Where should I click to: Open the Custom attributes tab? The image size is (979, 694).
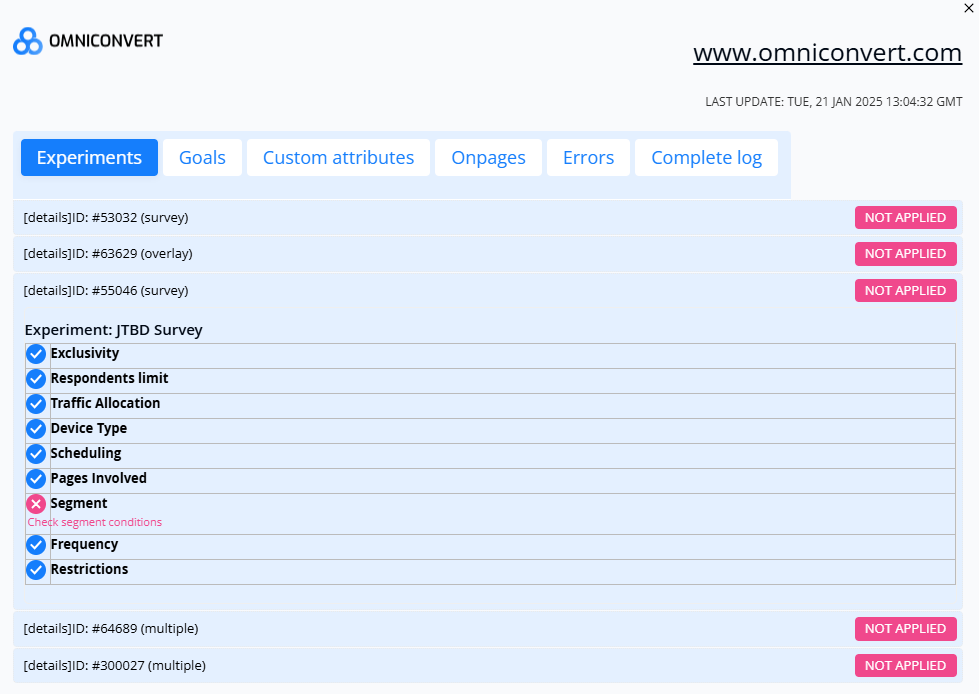pyautogui.click(x=338, y=157)
